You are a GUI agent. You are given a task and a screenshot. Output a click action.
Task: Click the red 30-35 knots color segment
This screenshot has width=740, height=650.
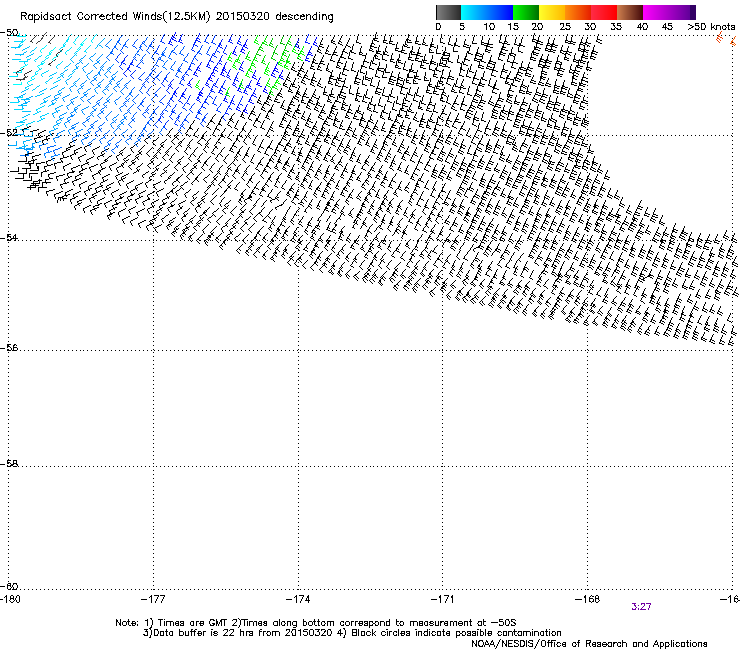pyautogui.click(x=603, y=12)
